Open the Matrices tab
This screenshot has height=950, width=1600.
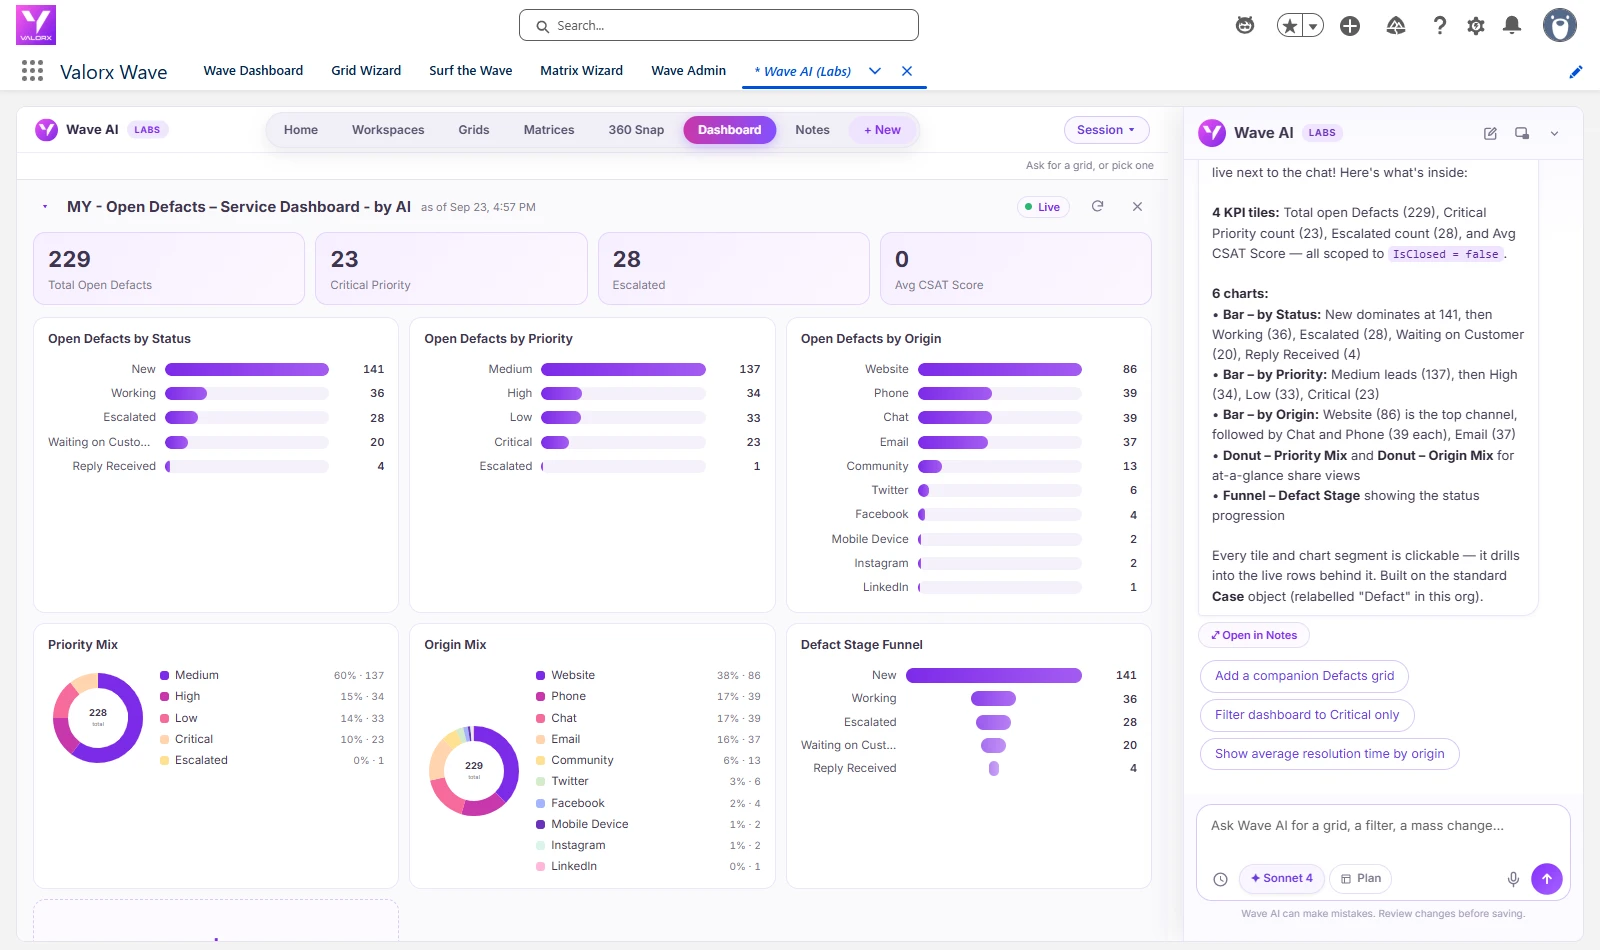[549, 130]
